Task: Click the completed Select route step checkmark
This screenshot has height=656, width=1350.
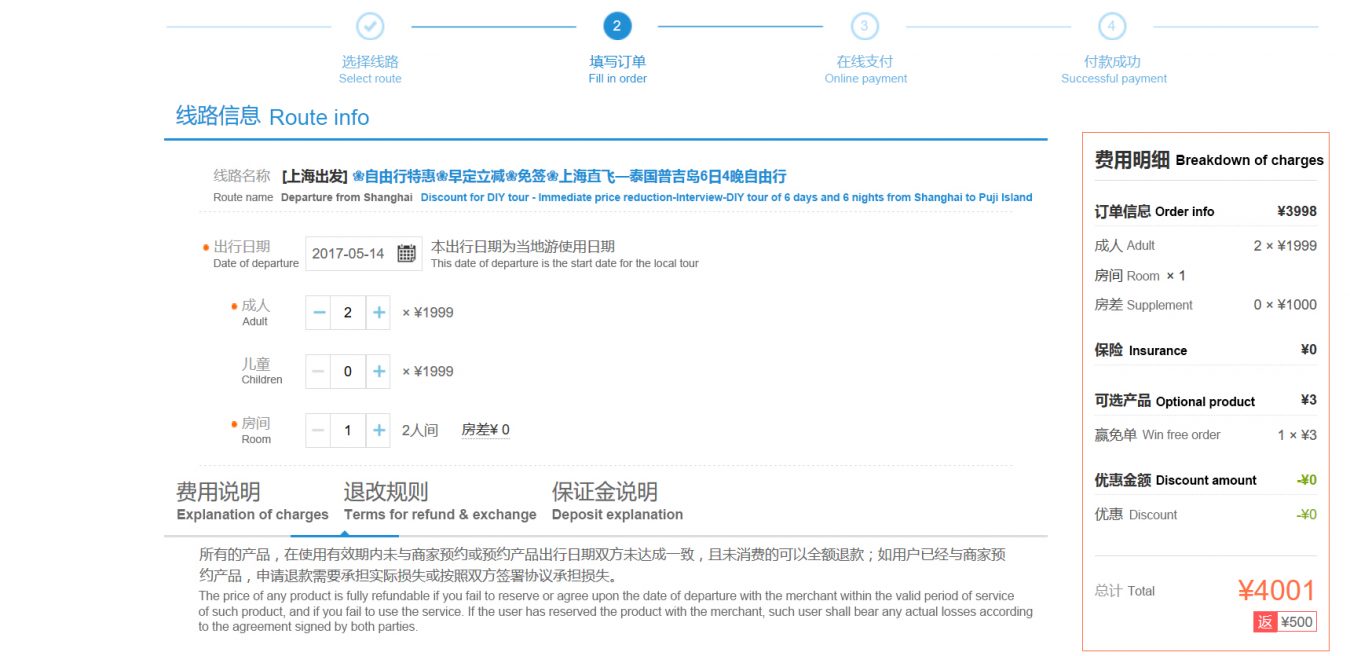Action: [370, 26]
